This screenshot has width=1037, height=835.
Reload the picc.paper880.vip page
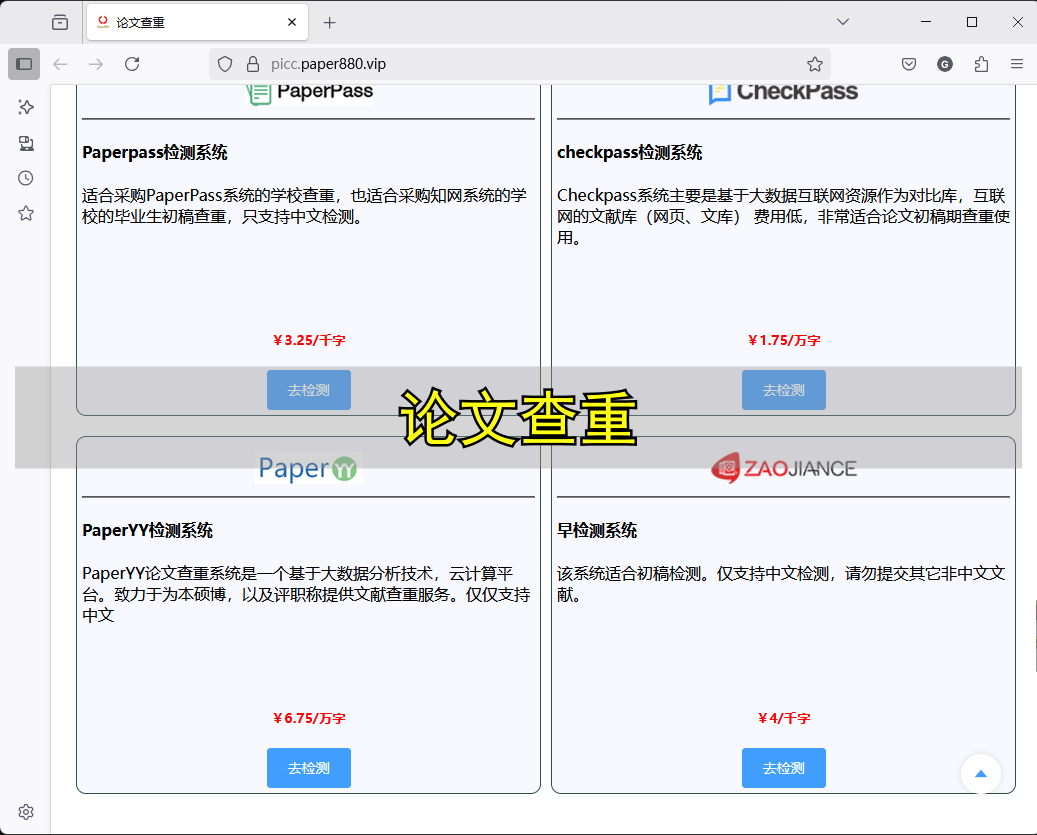point(132,63)
